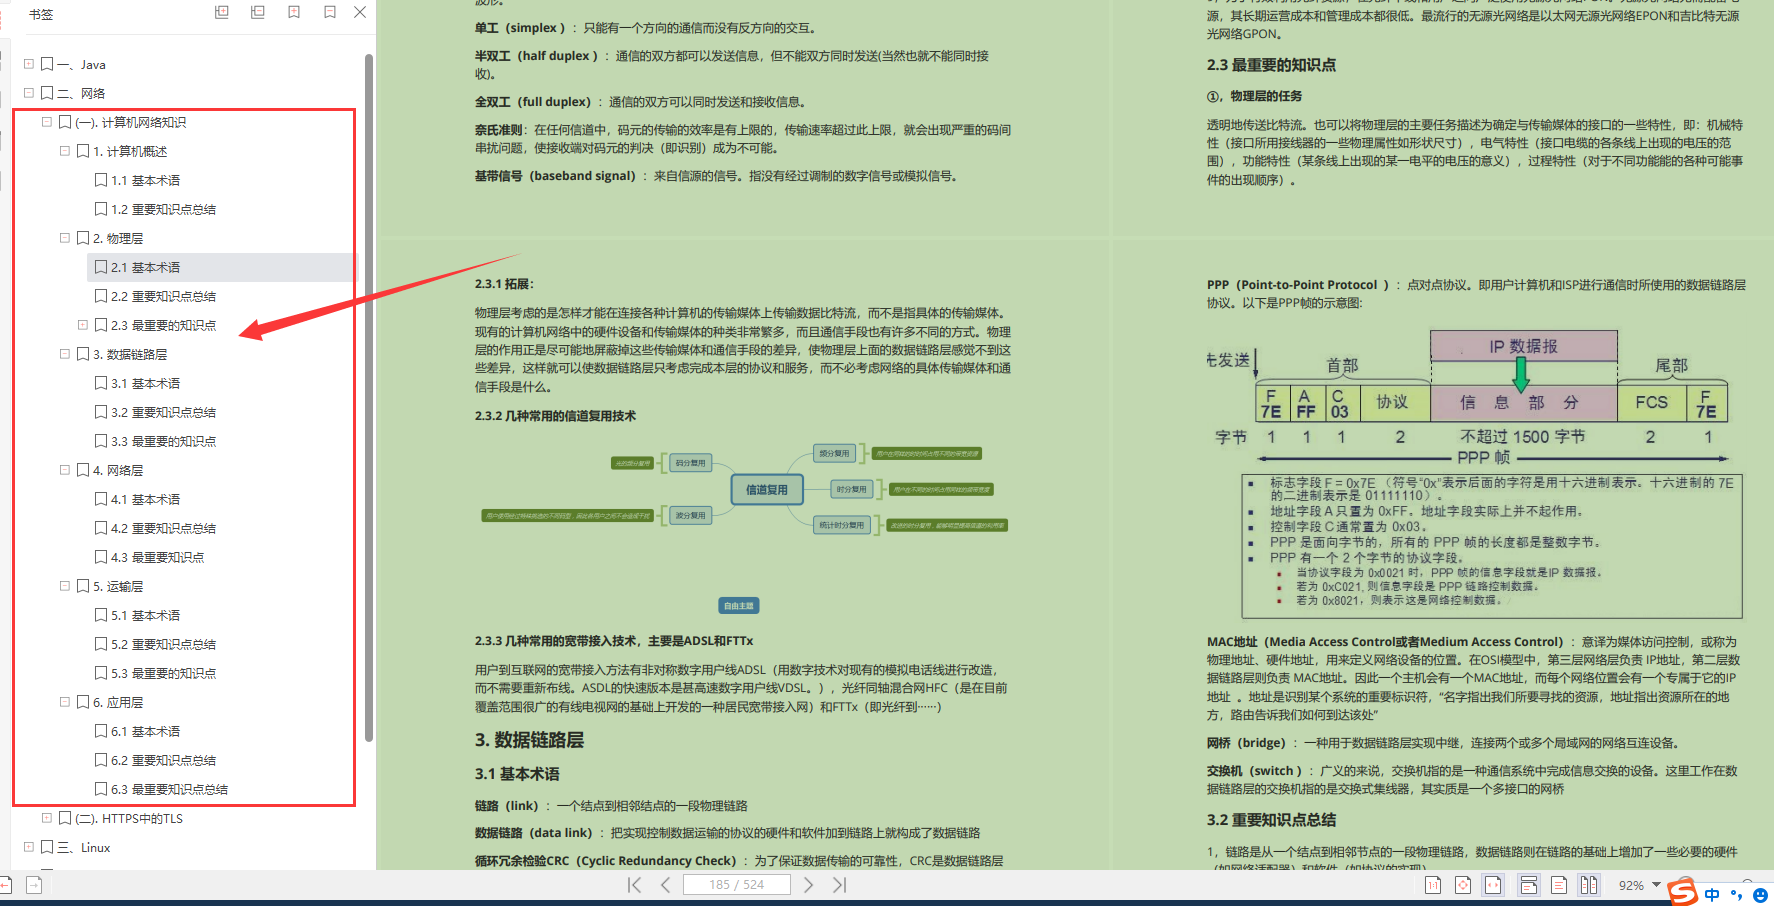The image size is (1774, 906).
Task: Collapse the 二、网络 bookmark node
Action: point(29,93)
